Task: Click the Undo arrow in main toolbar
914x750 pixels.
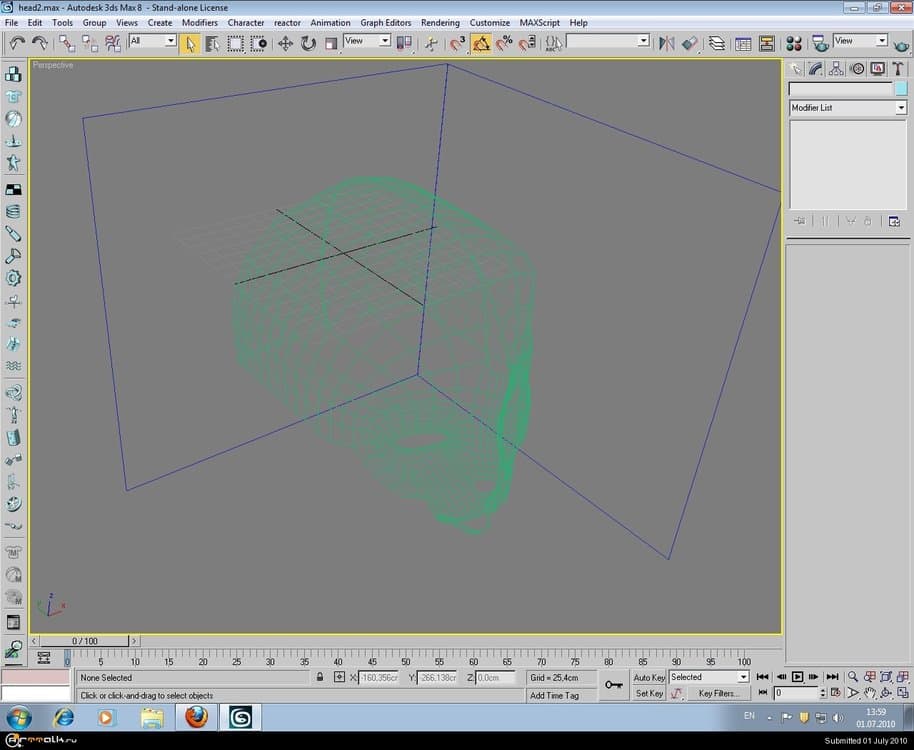Action: point(17,43)
